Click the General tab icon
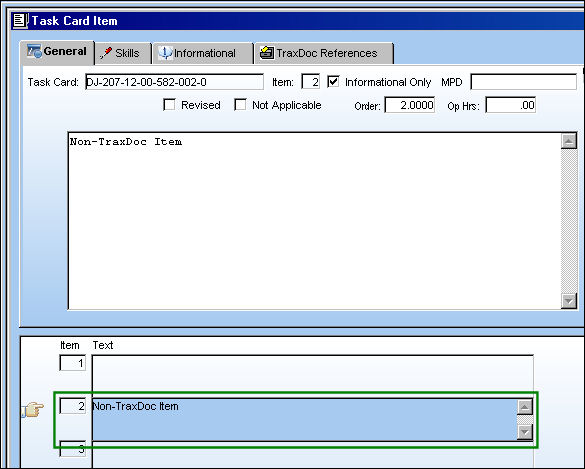Screen dimensions: 585x469 34,51
